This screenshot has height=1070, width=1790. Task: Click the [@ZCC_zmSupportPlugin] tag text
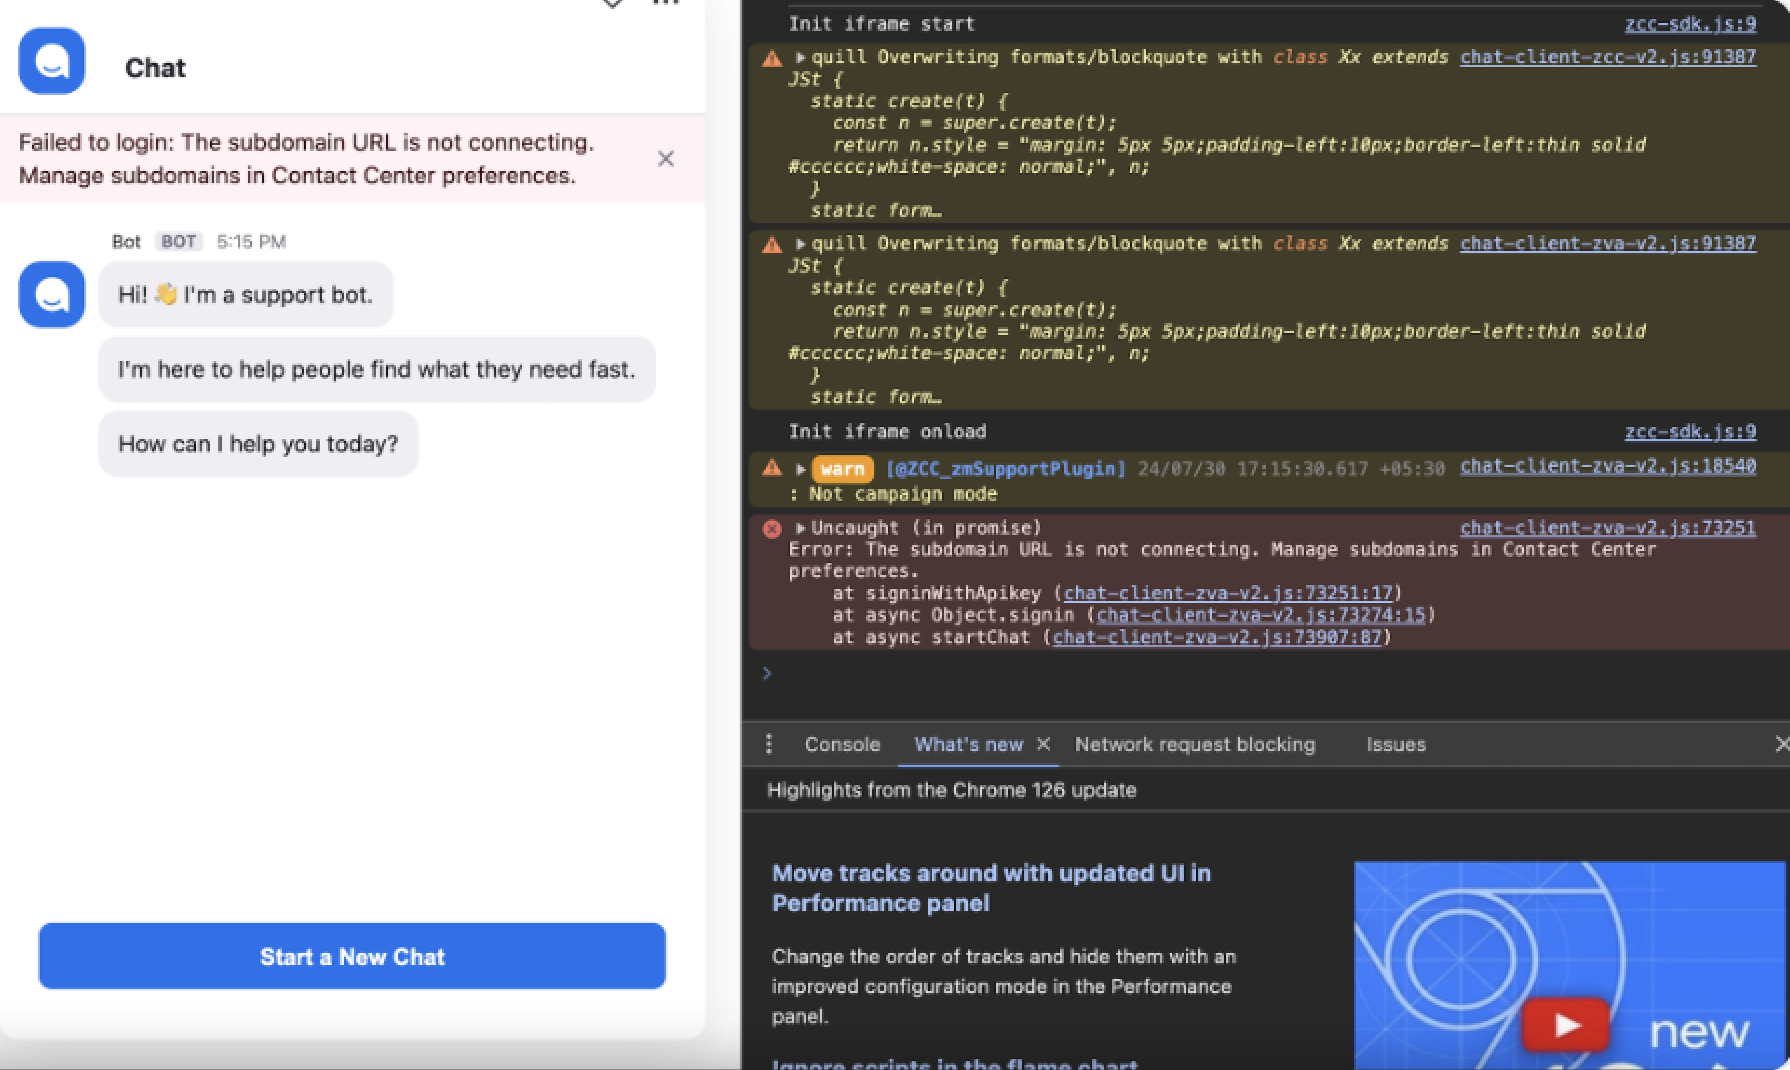click(x=1006, y=468)
